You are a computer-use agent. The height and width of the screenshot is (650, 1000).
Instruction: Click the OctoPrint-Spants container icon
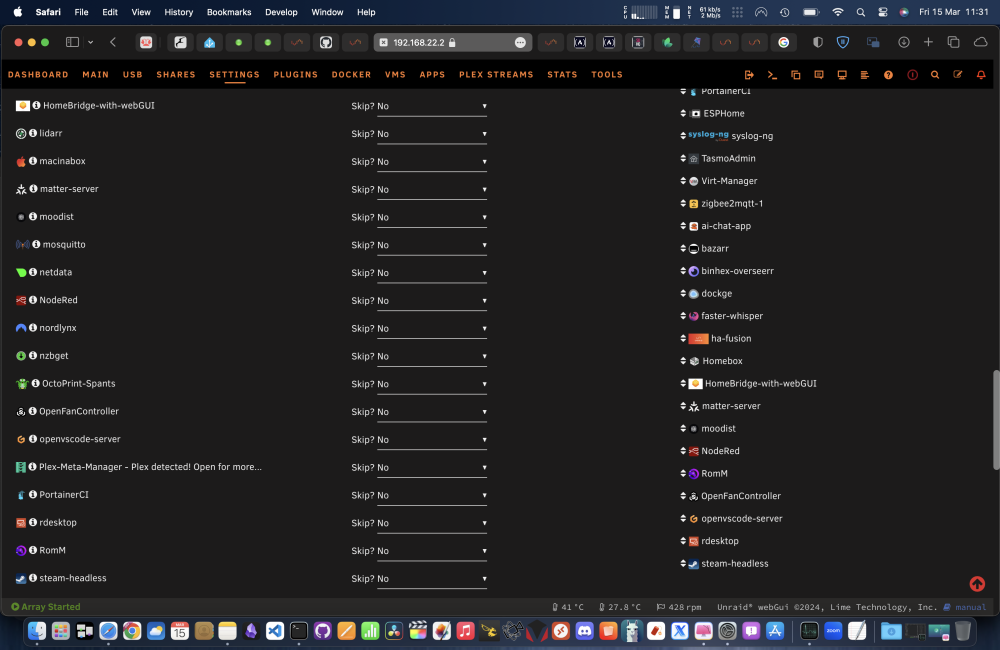pos(22,384)
